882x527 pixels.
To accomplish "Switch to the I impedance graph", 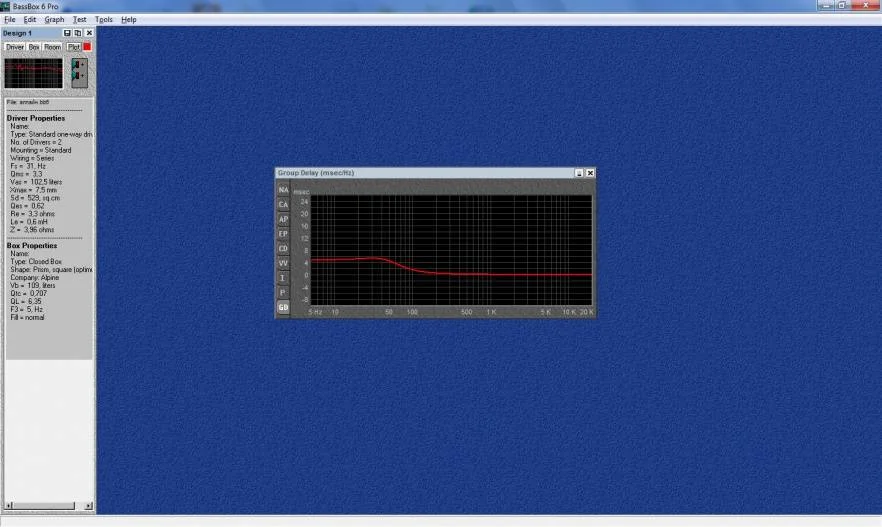I will tap(283, 278).
